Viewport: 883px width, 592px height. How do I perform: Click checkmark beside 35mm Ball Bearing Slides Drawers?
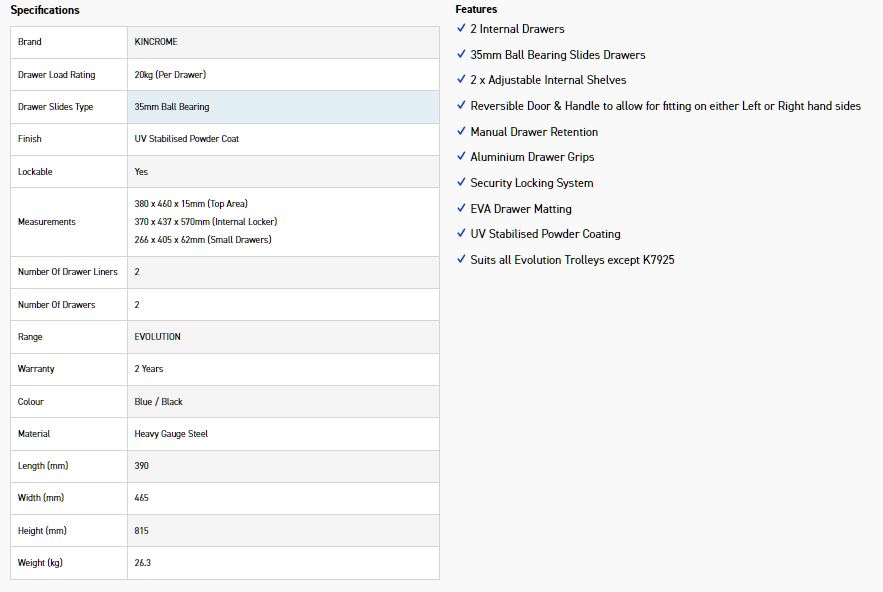pos(461,54)
